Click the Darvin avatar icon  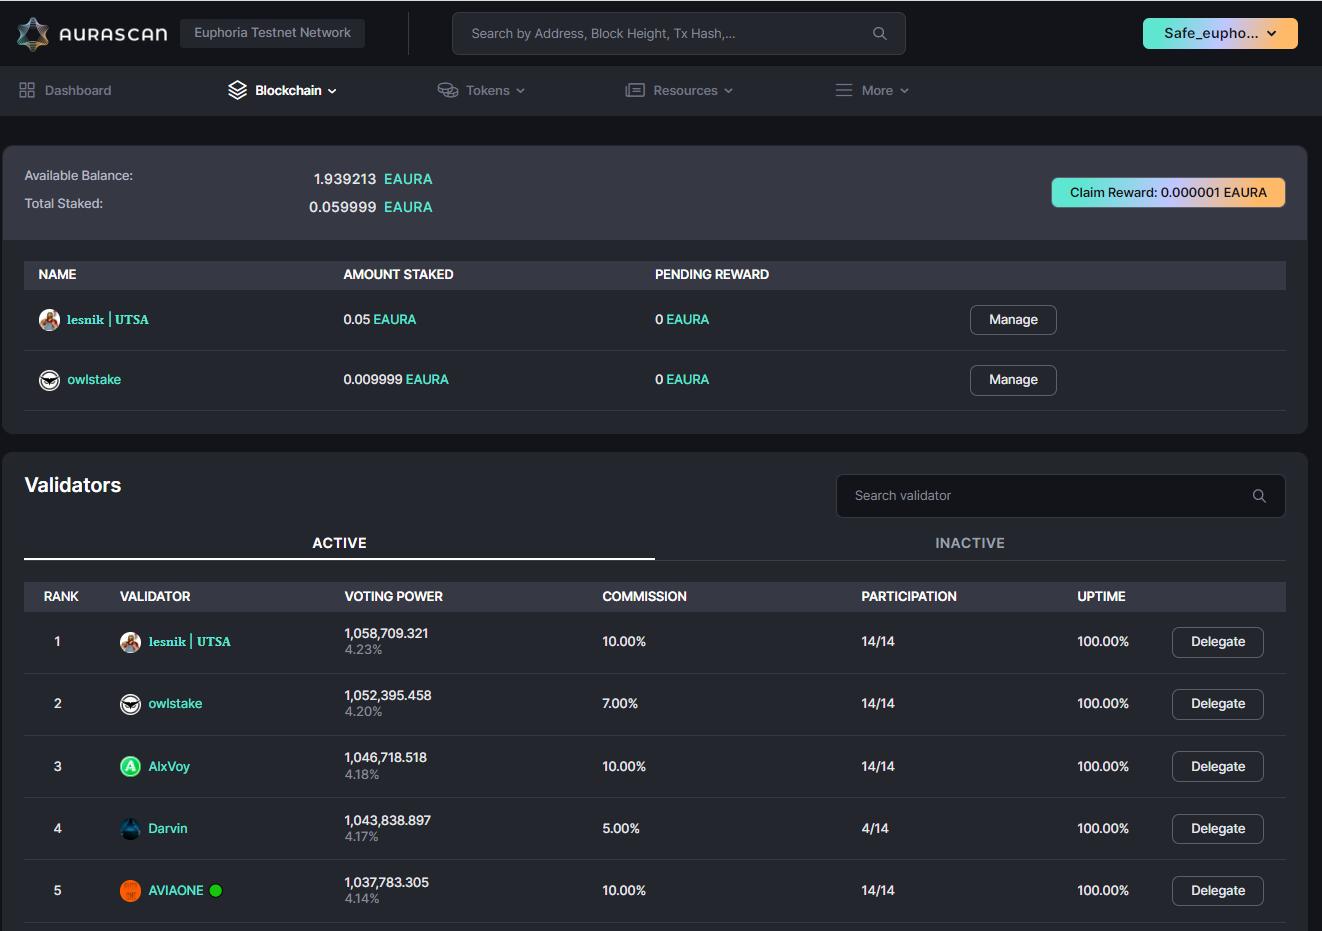(130, 829)
